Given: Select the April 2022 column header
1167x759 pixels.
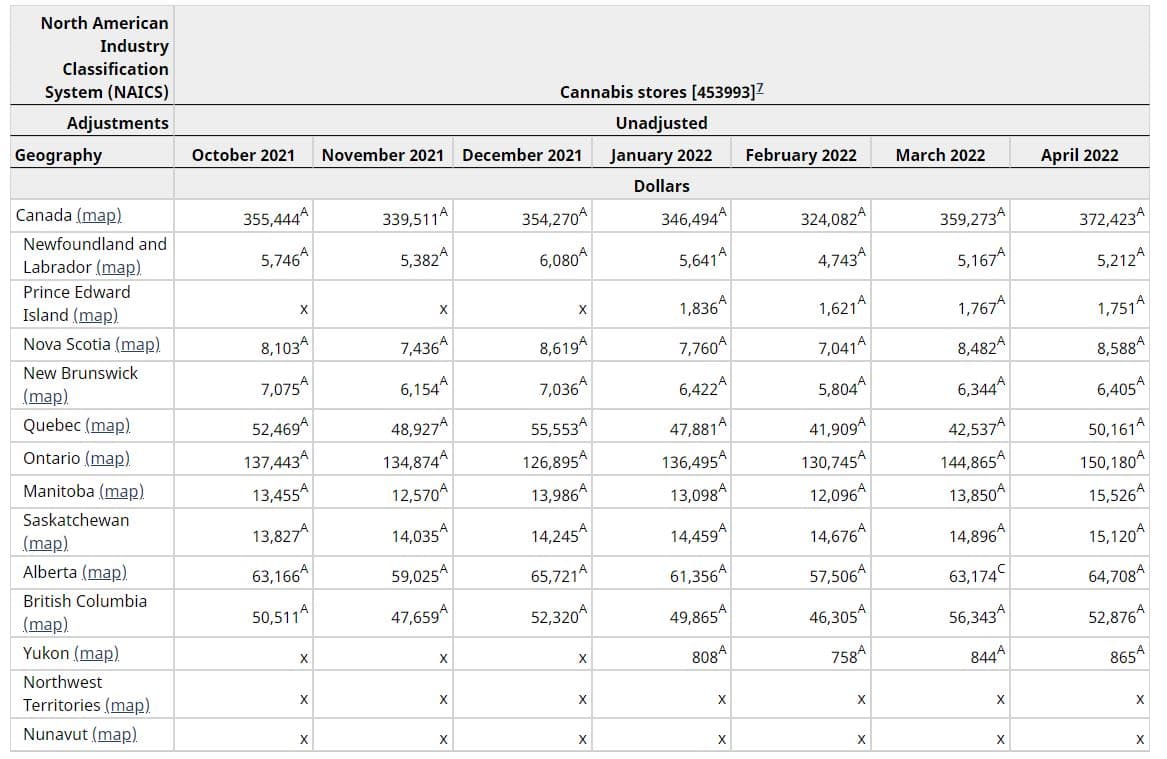Looking at the screenshot, I should click(1080, 155).
